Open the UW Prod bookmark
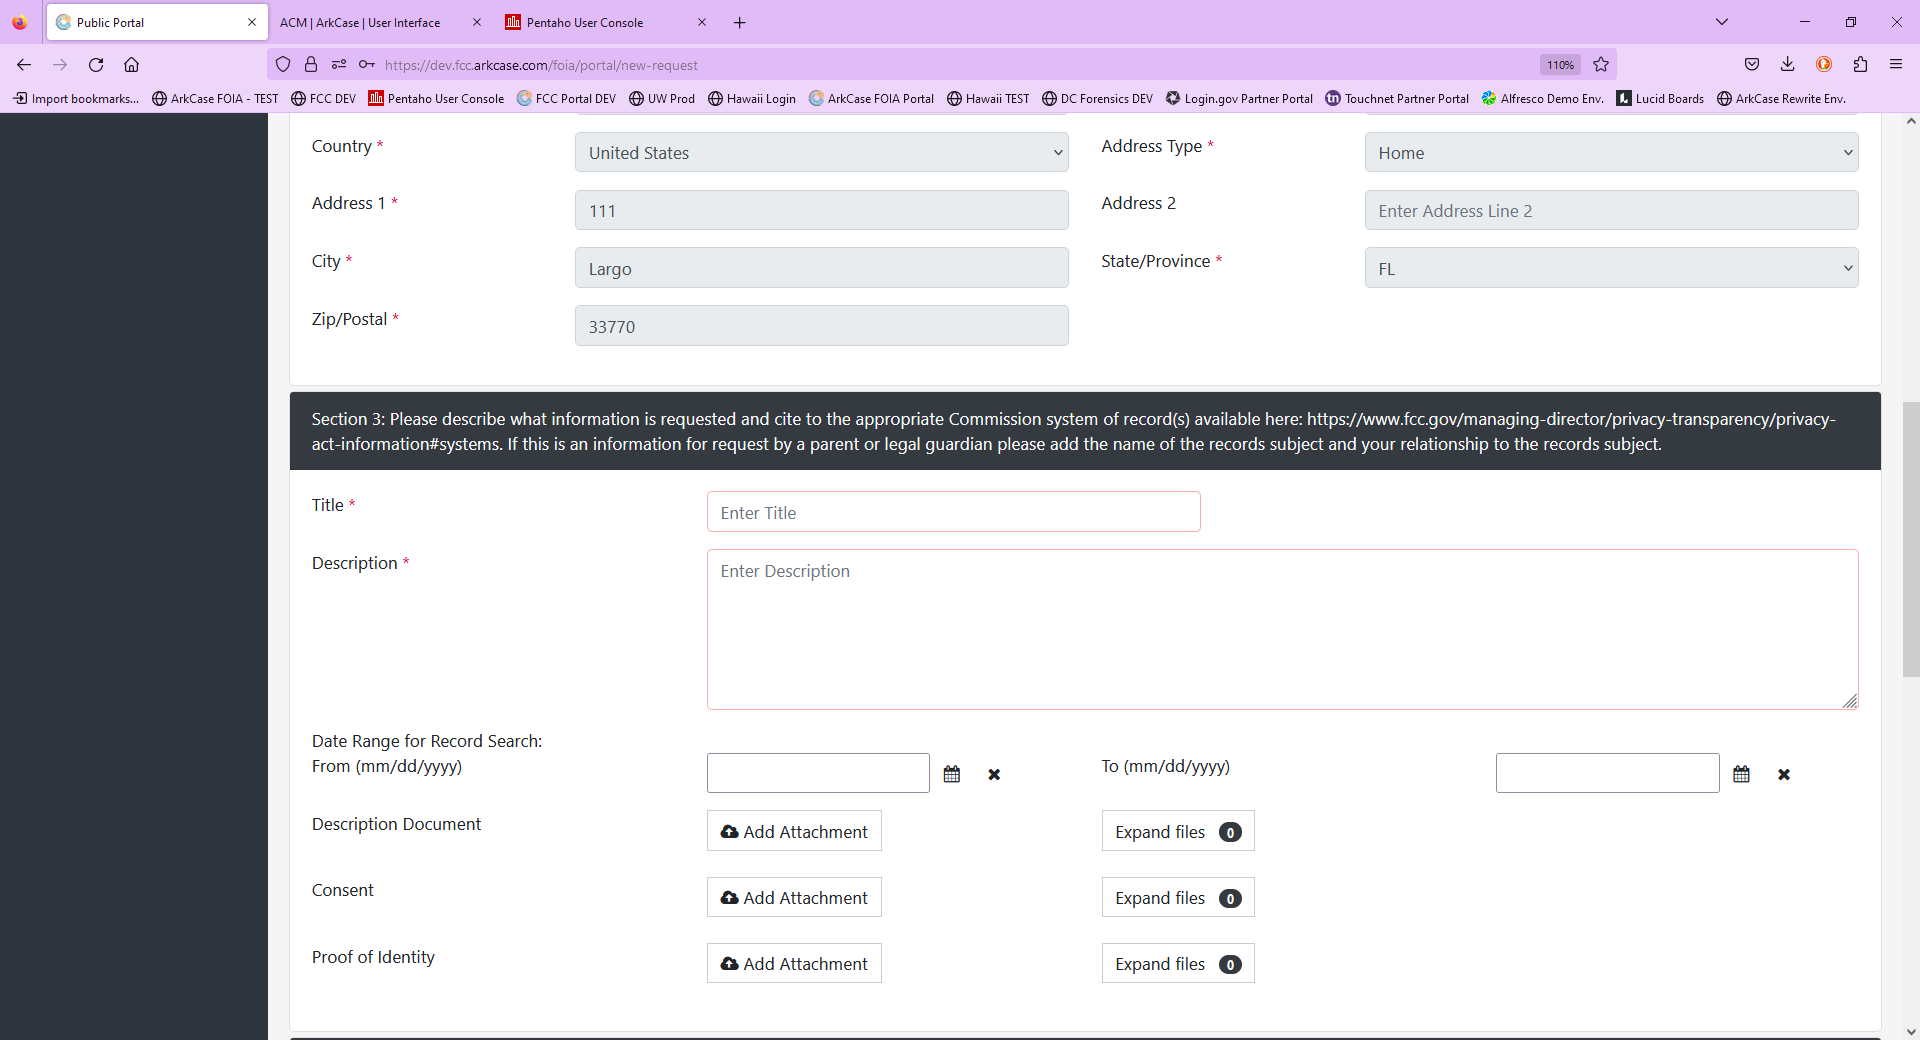1920x1040 pixels. point(661,99)
